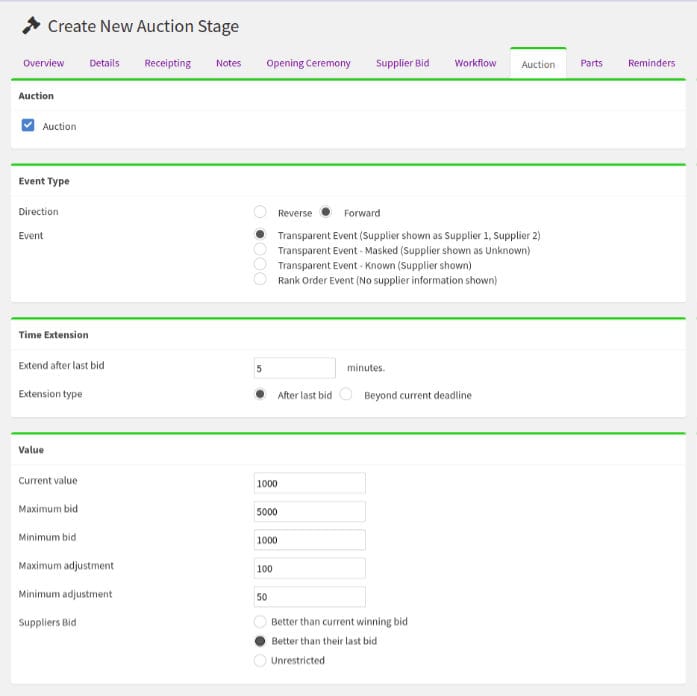Switch to the Details tab

pyautogui.click(x=104, y=63)
